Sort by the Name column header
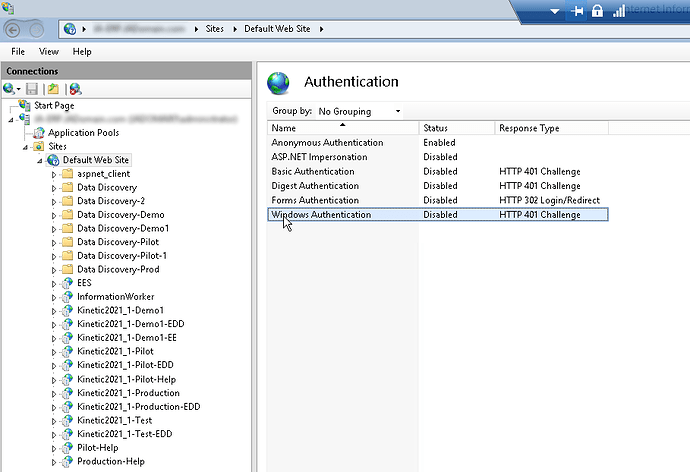 pos(343,128)
